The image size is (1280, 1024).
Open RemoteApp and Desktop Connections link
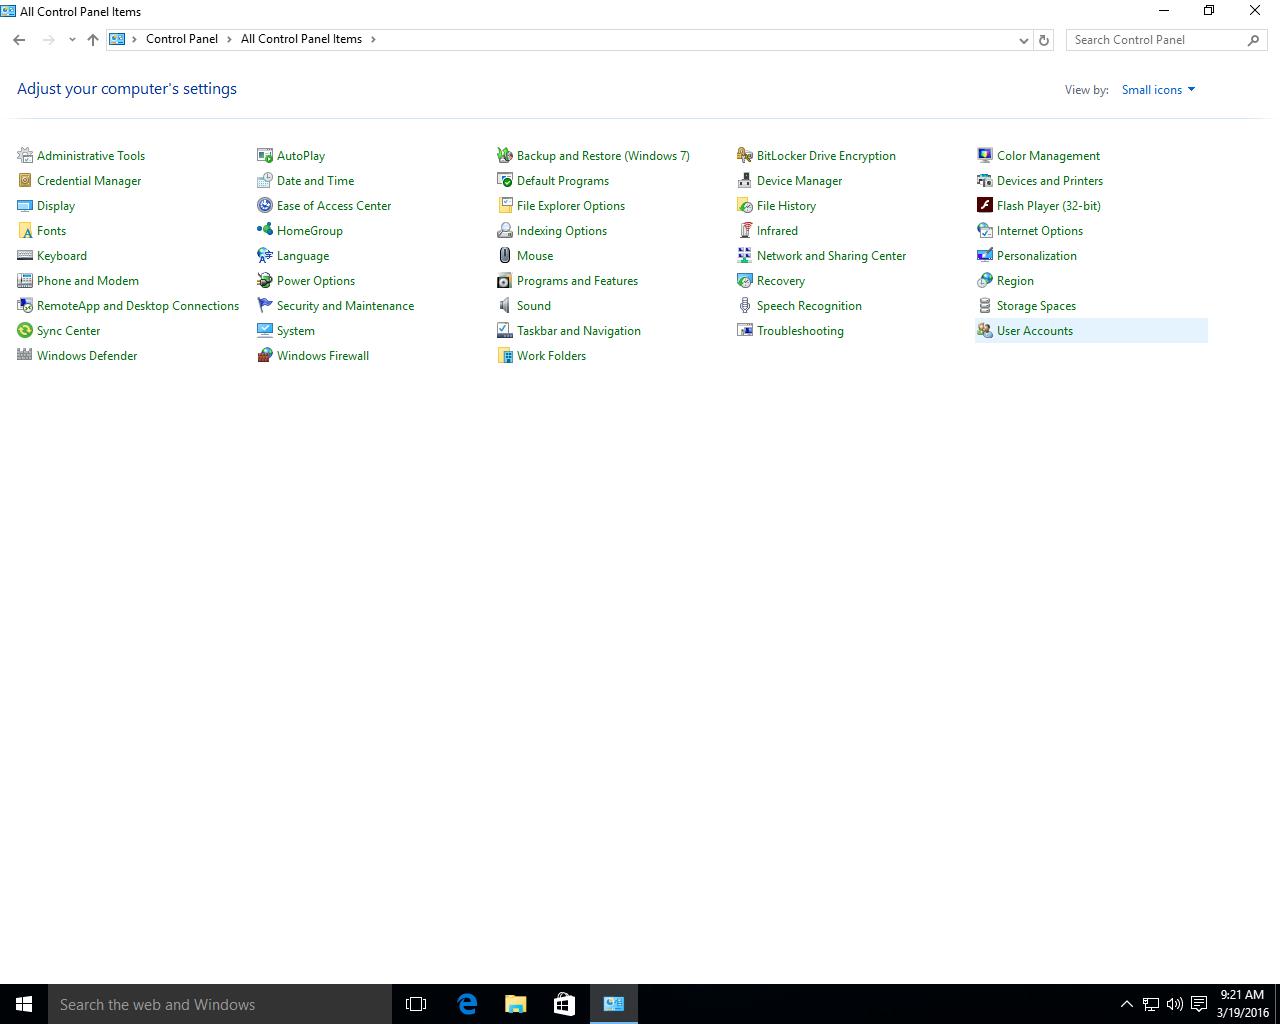[138, 306]
